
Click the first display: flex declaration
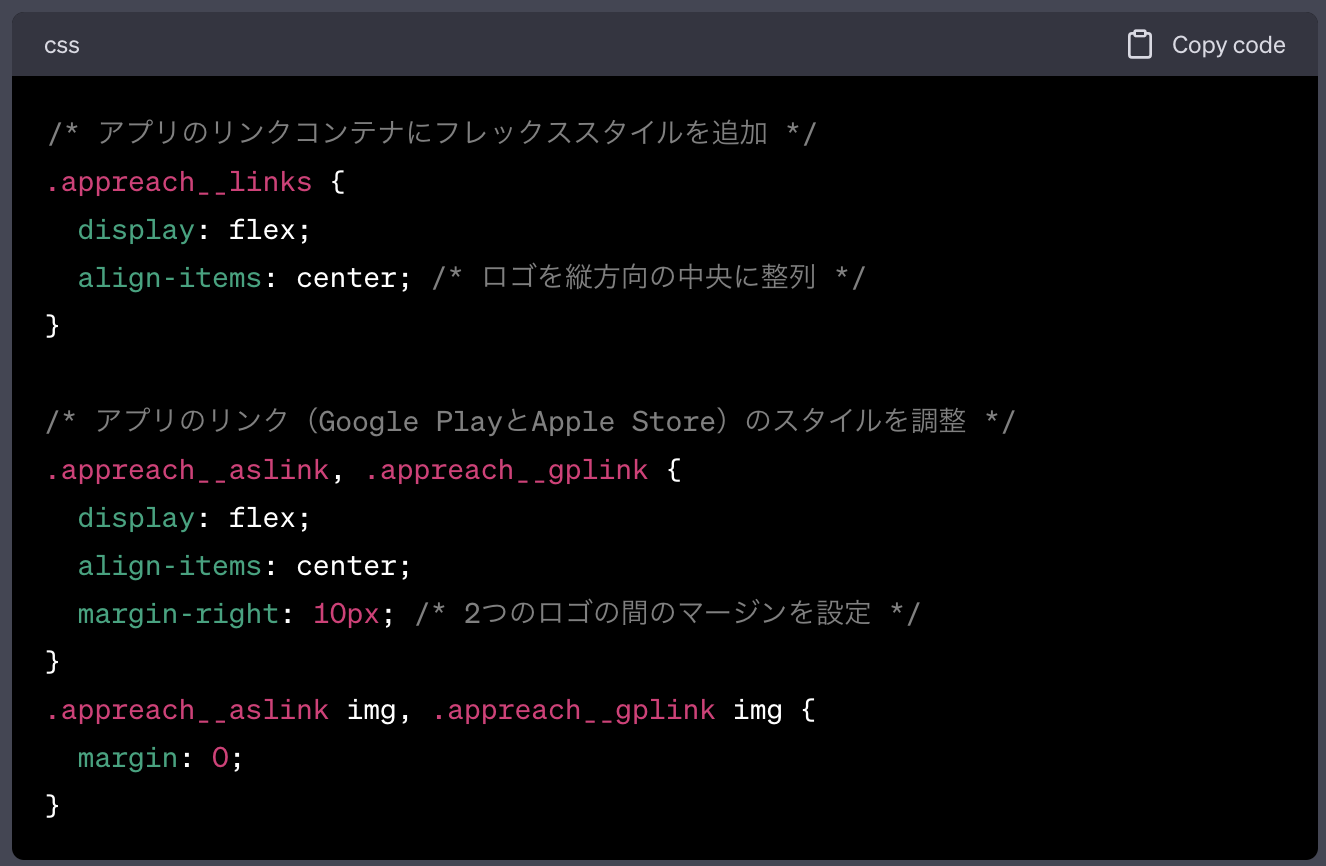coord(192,229)
